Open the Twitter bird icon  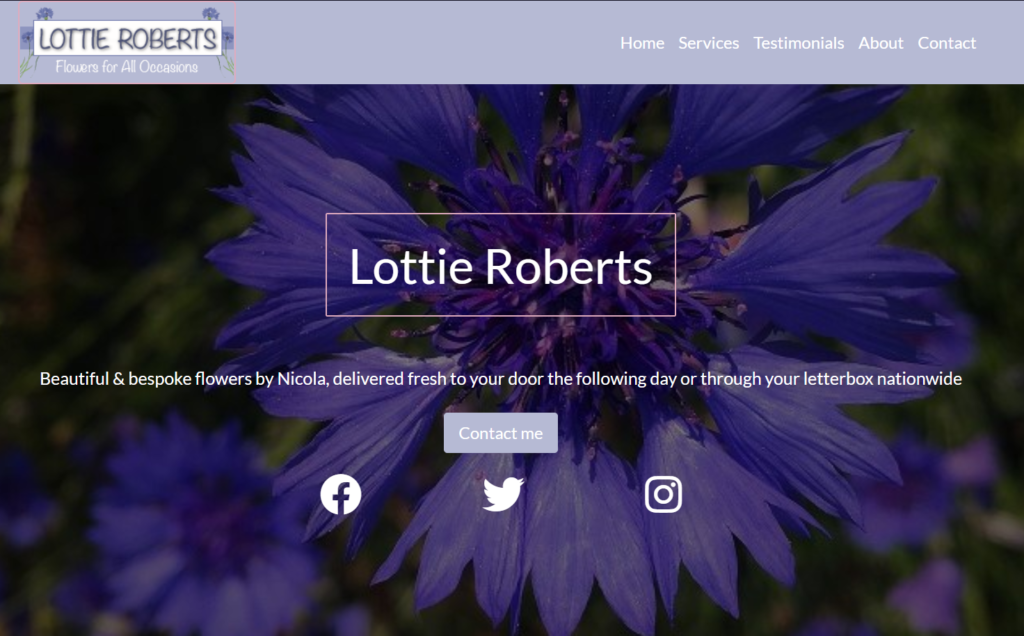(503, 494)
